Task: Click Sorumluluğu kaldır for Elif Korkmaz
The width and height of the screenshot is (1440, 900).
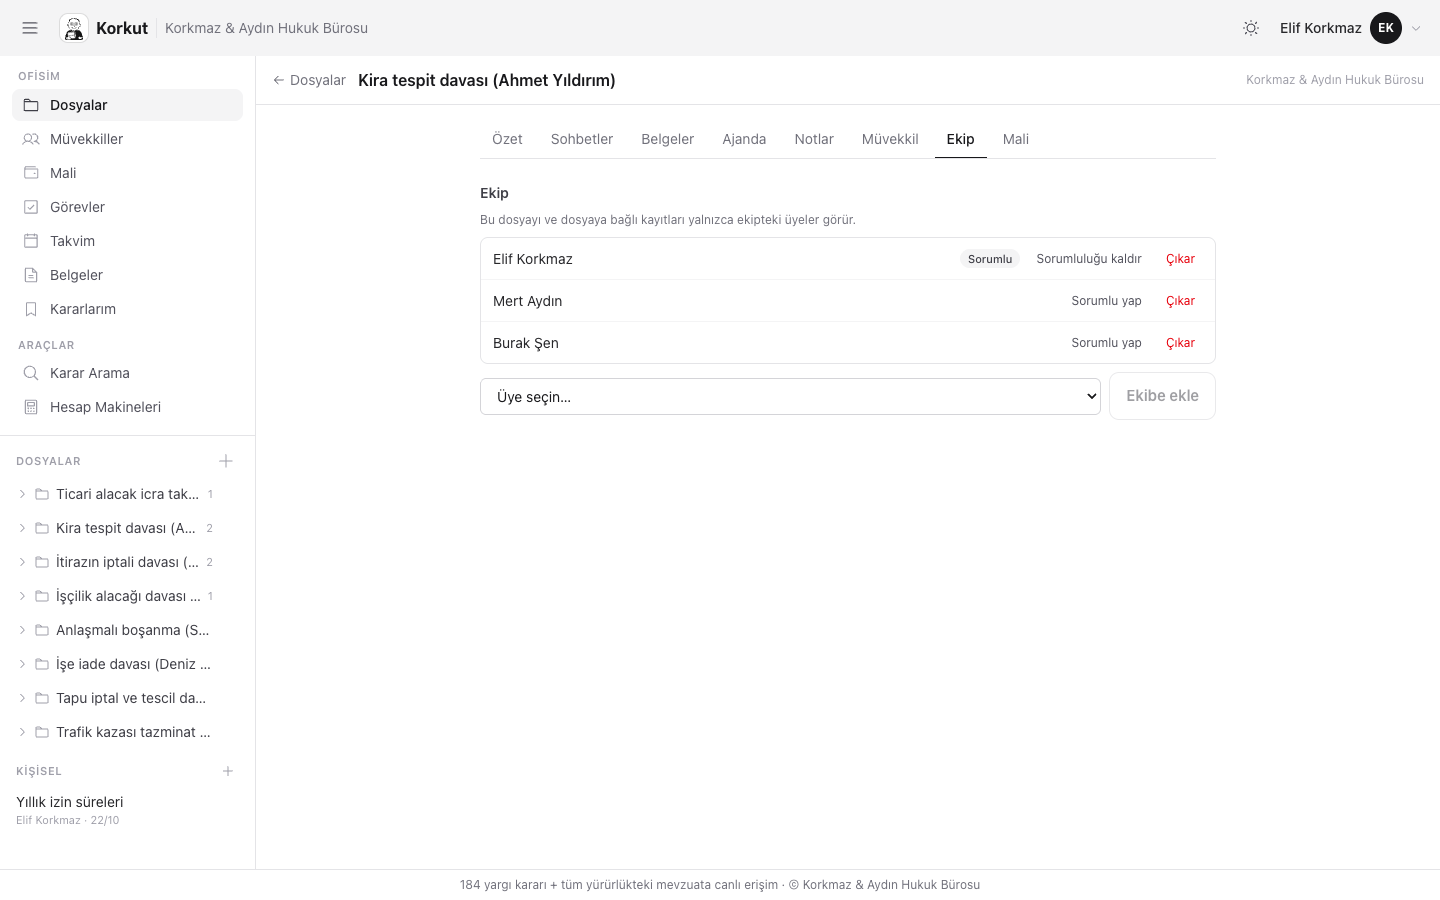Action: coord(1089,259)
